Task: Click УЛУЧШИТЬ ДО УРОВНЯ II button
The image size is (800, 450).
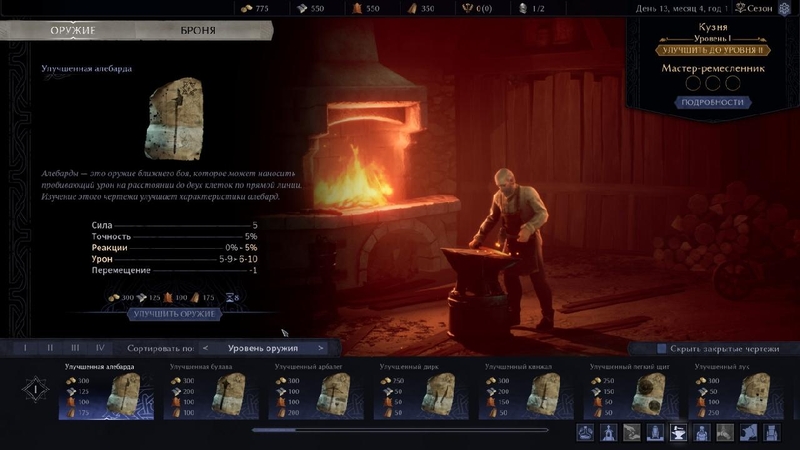Action: click(713, 50)
